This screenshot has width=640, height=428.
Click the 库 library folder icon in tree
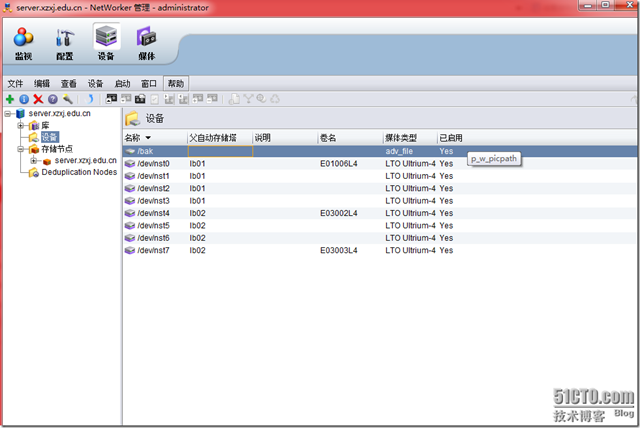(34, 126)
